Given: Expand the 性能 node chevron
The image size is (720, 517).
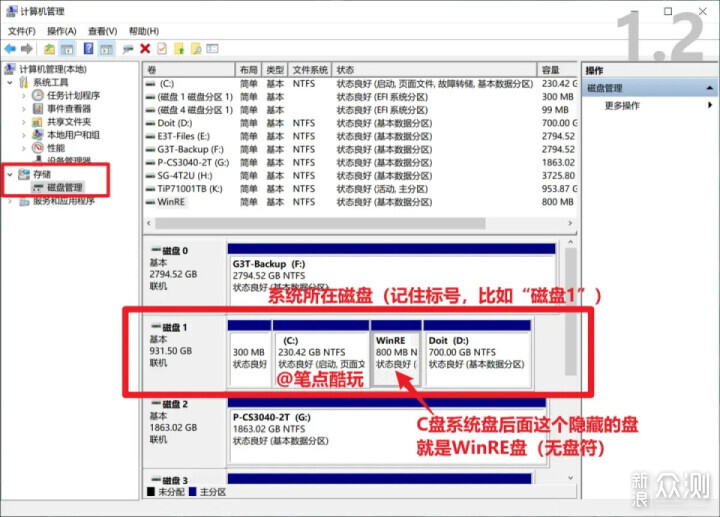Looking at the screenshot, I should [23, 148].
